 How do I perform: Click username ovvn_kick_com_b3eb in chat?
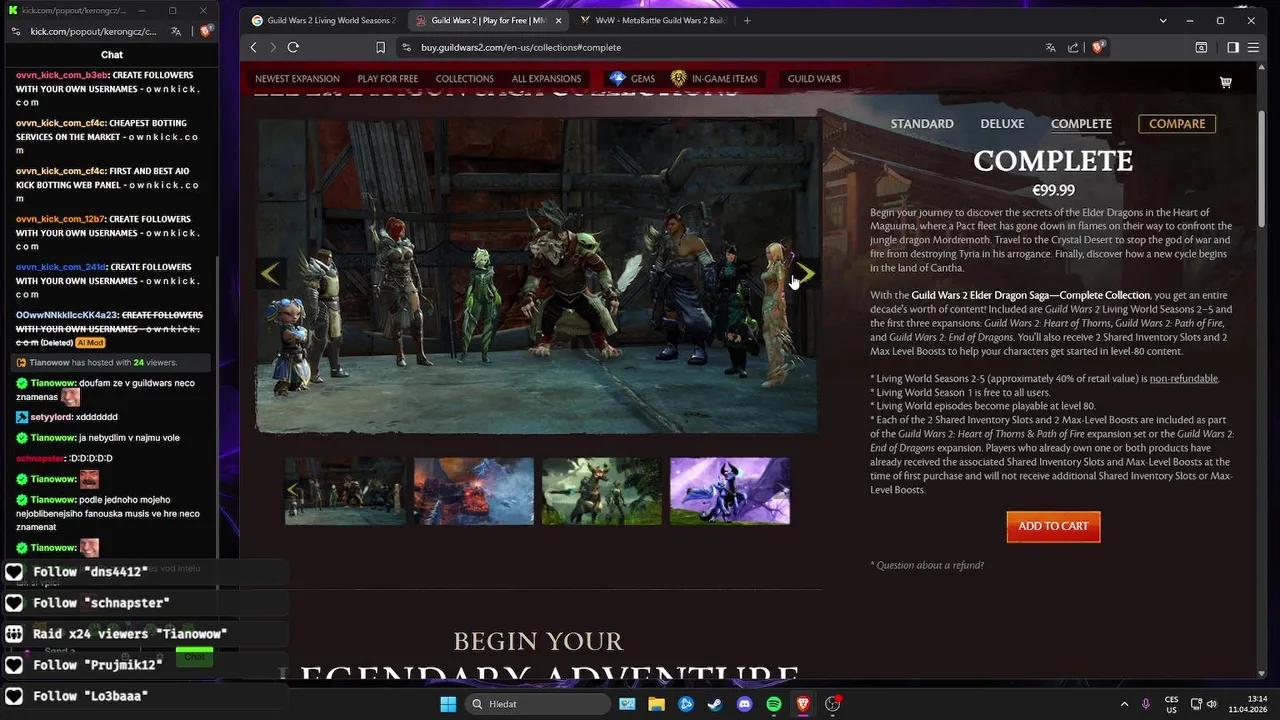point(62,75)
